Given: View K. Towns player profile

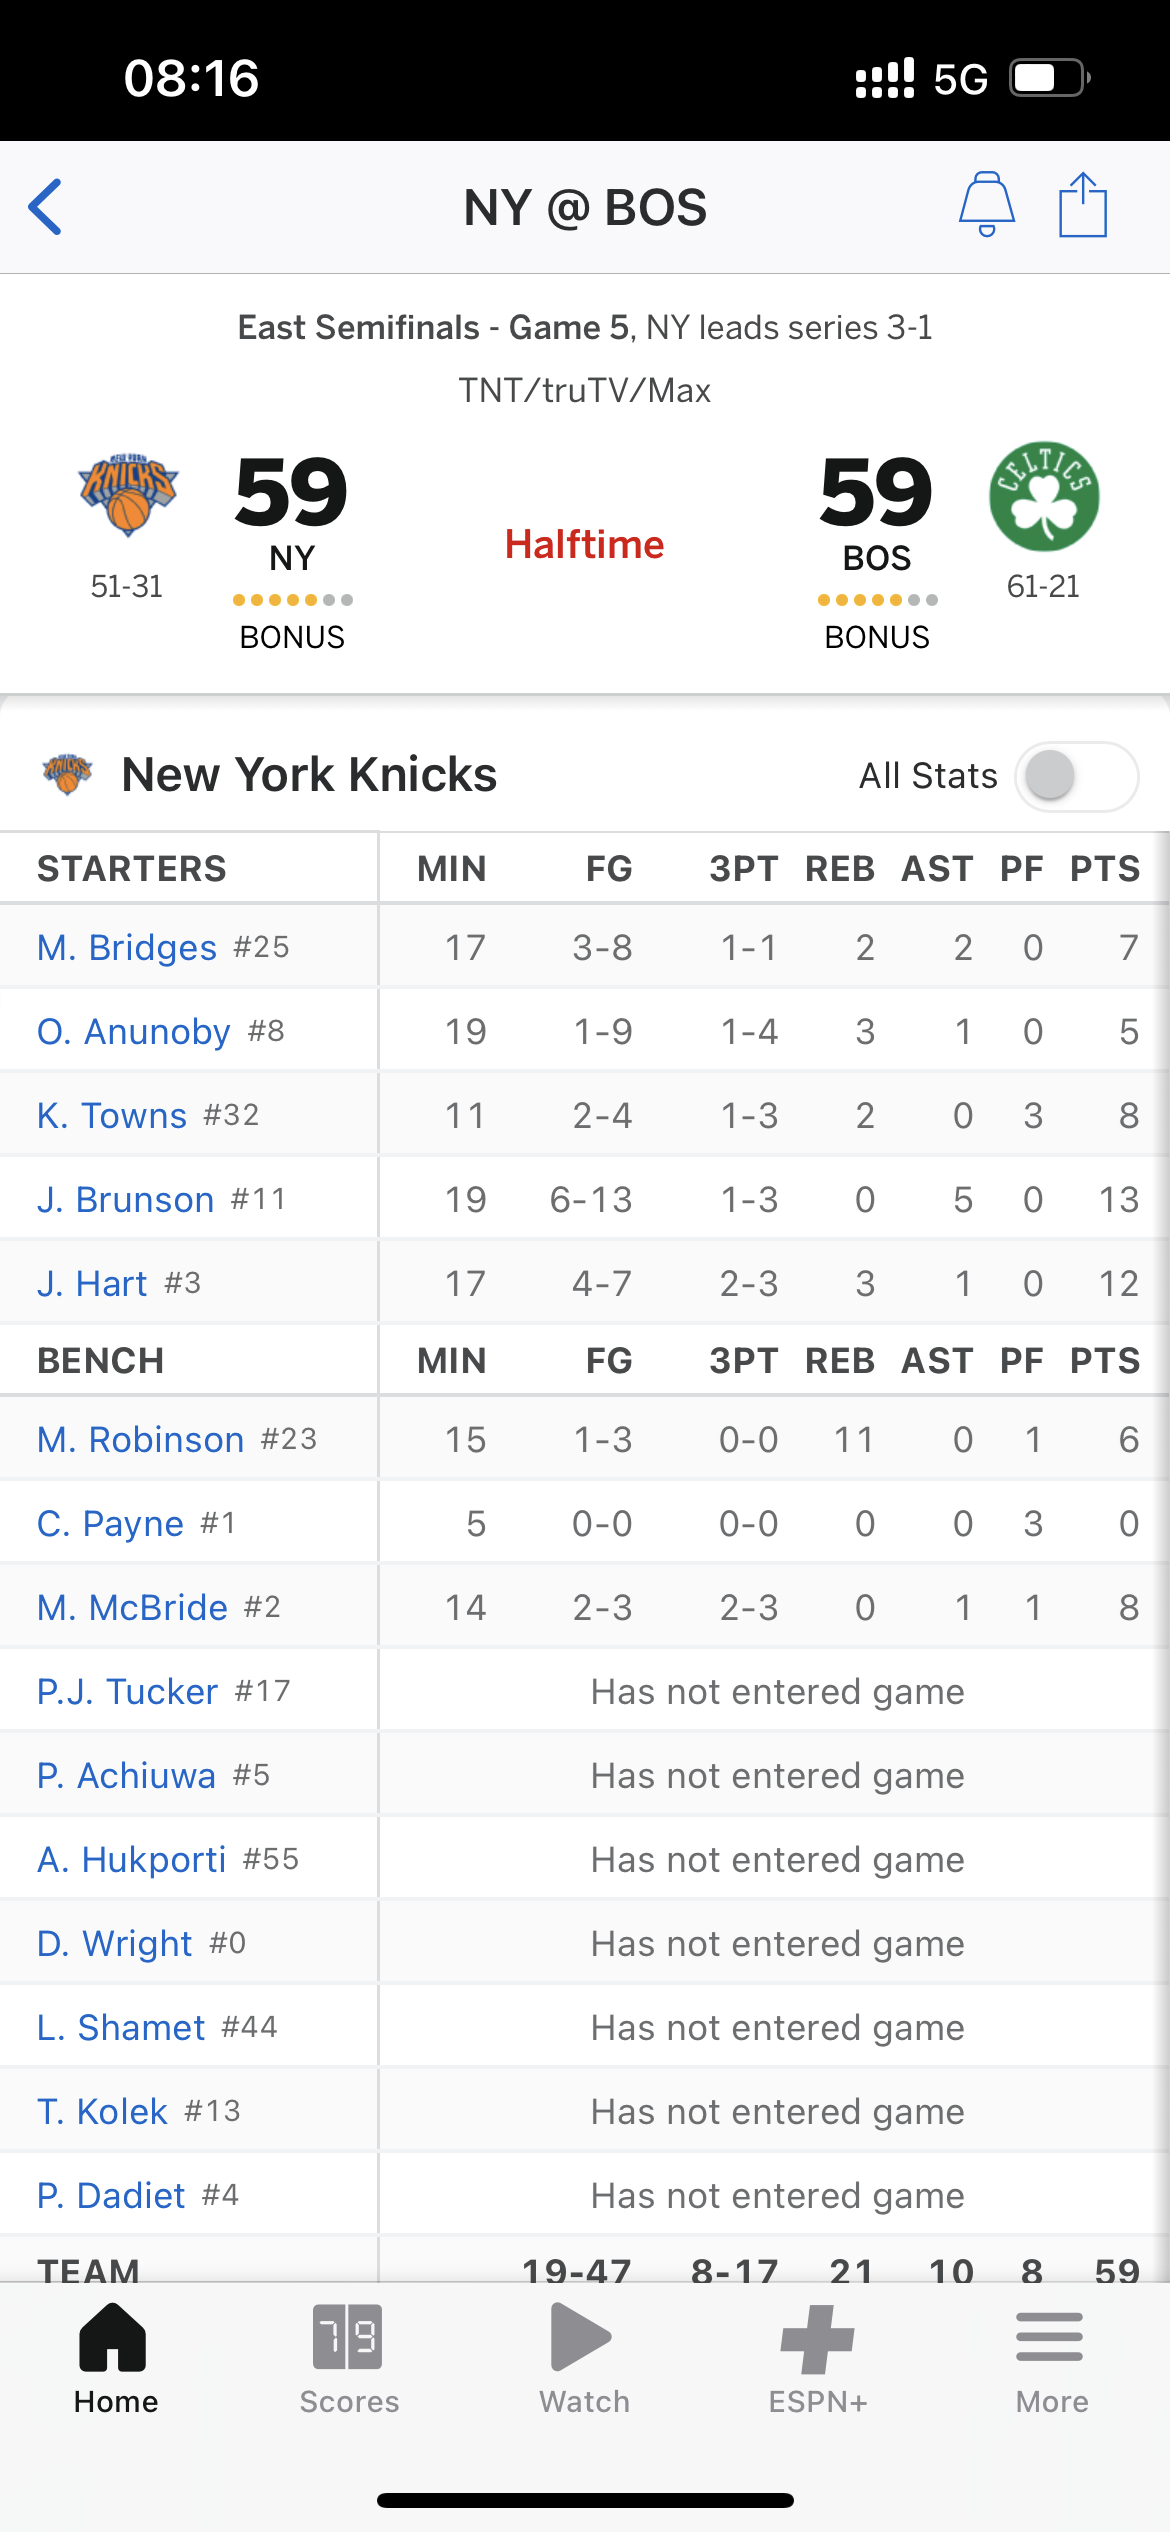Looking at the screenshot, I should point(112,1115).
